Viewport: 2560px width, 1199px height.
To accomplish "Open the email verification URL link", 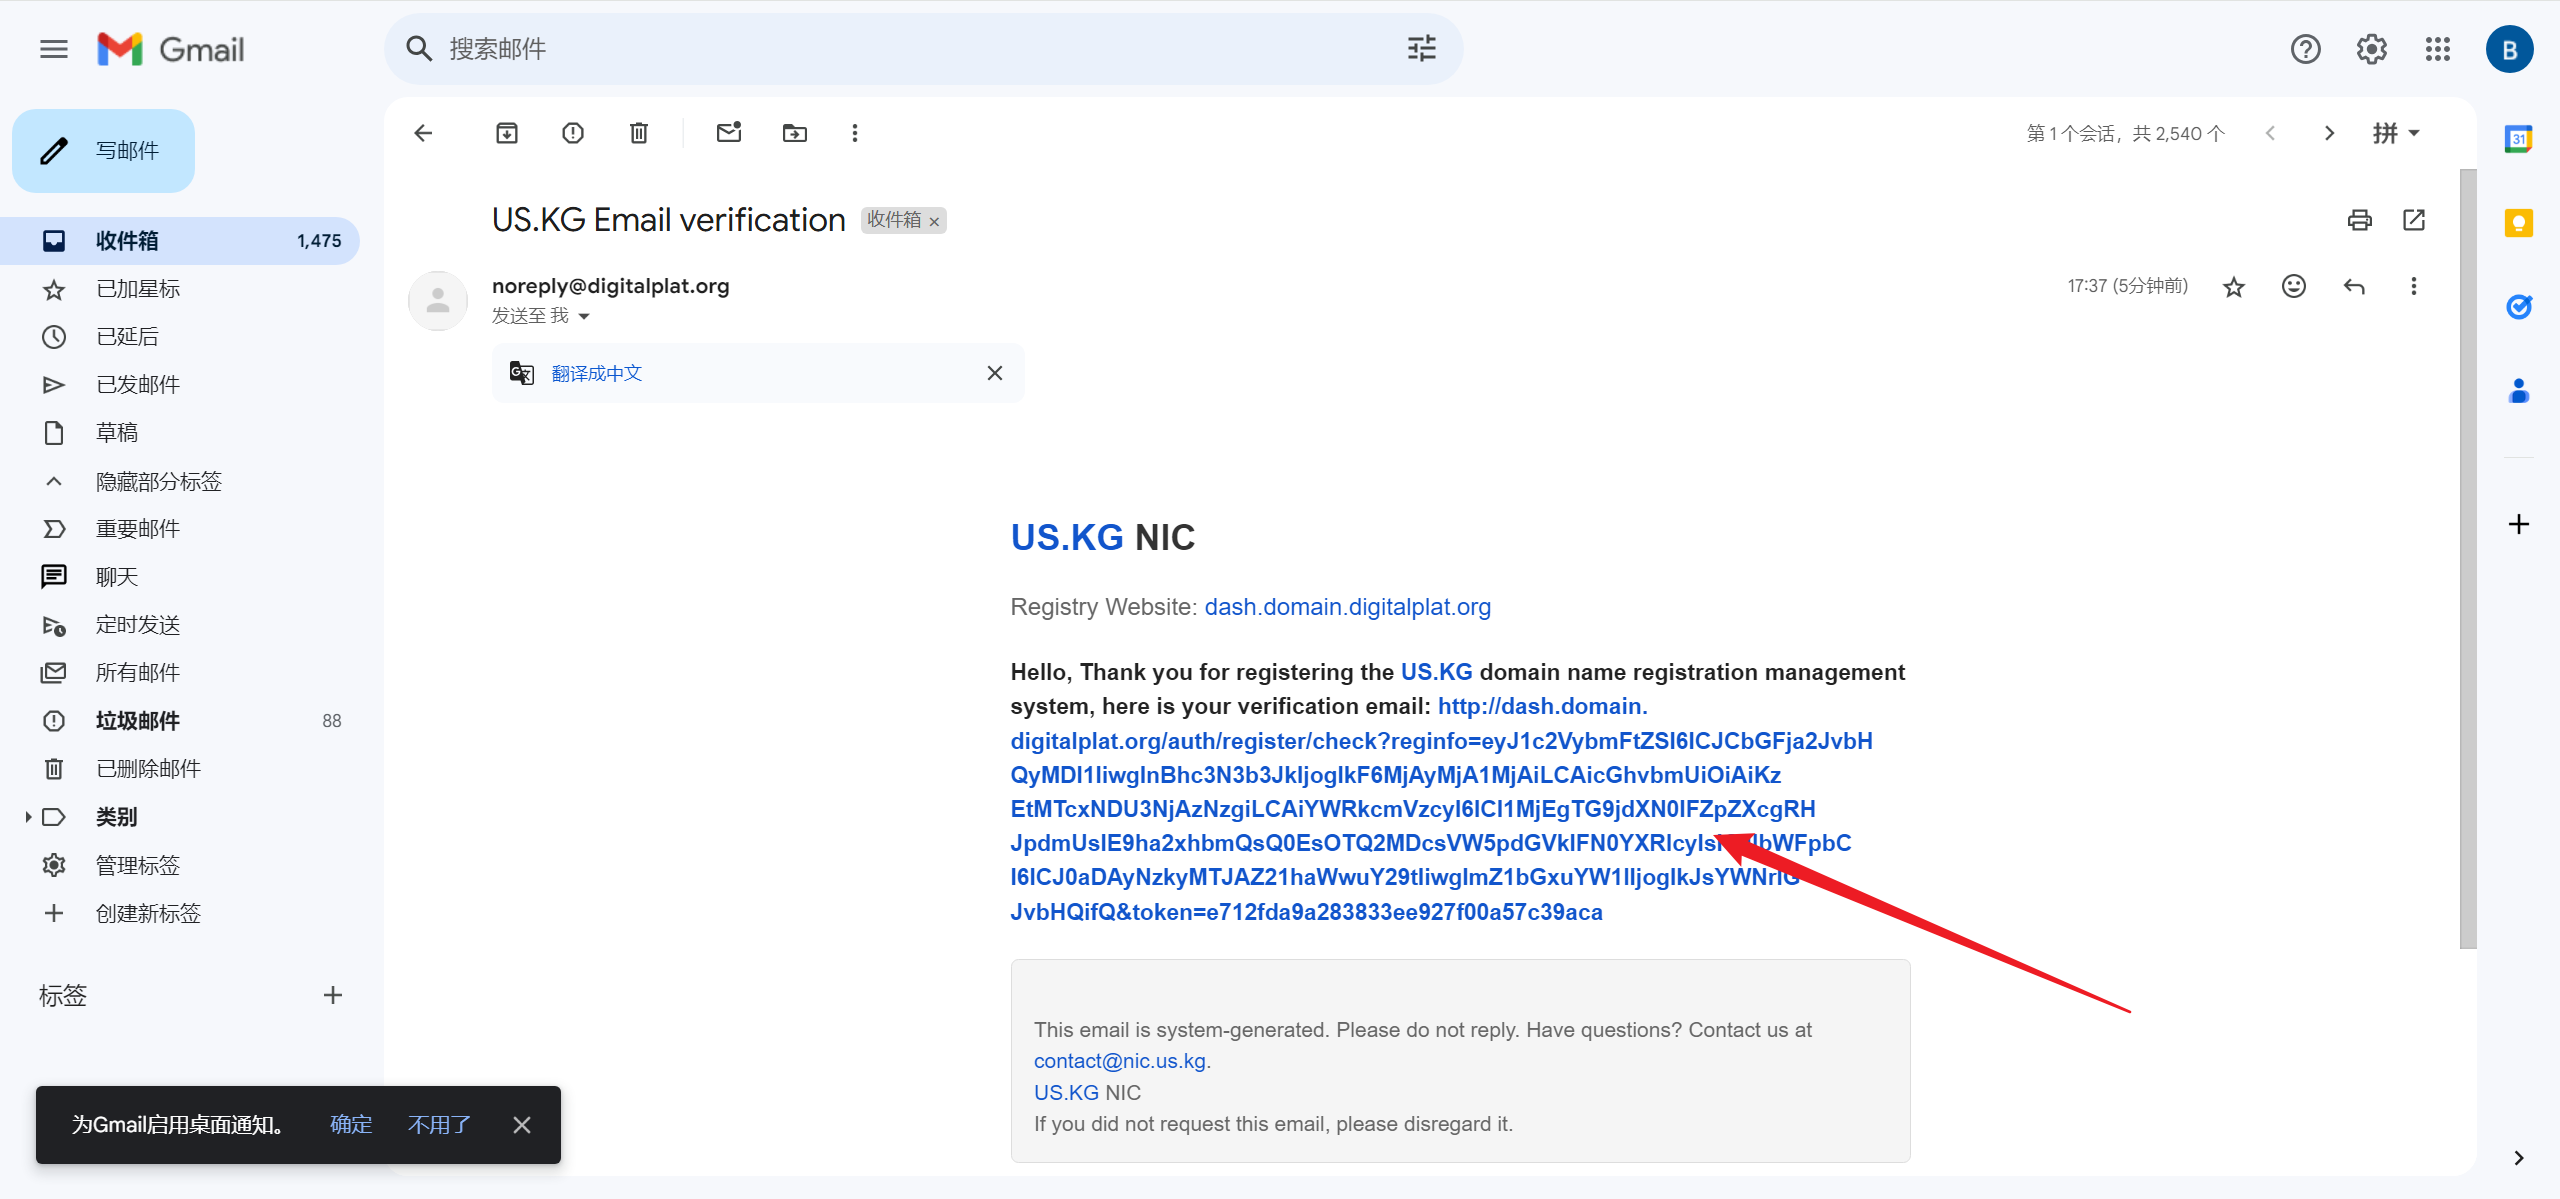I will pos(1440,809).
